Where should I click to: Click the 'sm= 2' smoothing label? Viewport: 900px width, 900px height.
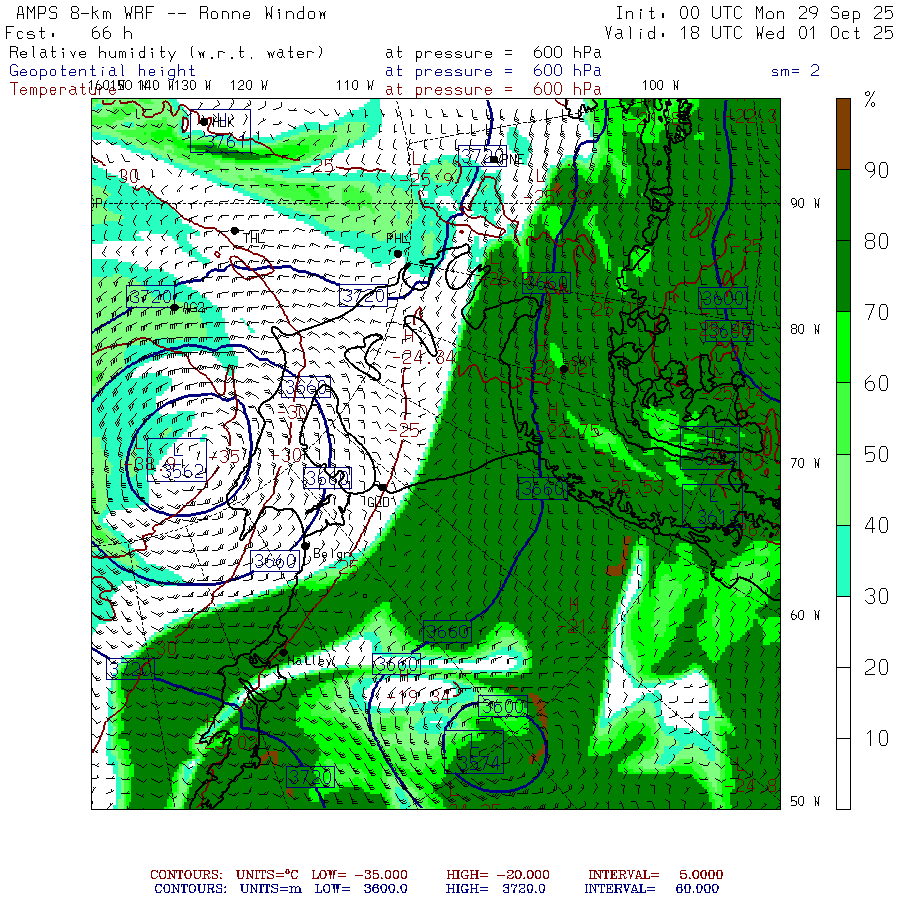coord(795,71)
